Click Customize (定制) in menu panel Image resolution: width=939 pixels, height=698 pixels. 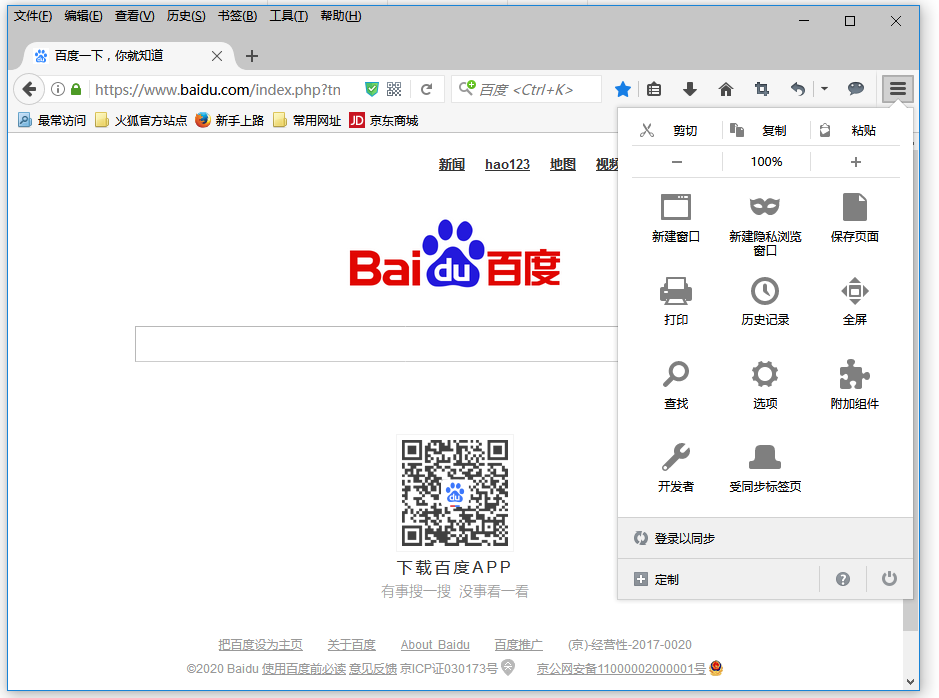coord(719,579)
